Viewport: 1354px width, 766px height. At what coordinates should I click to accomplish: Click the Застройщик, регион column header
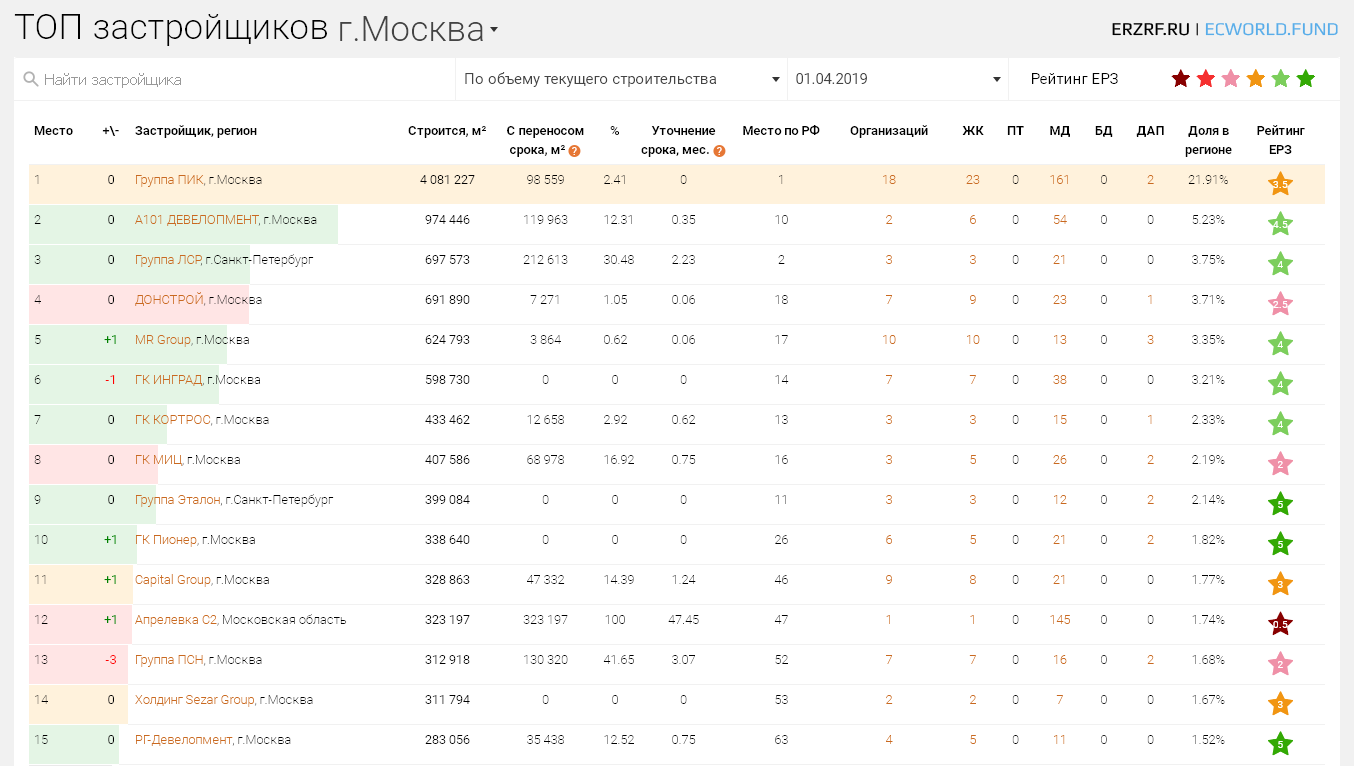196,131
